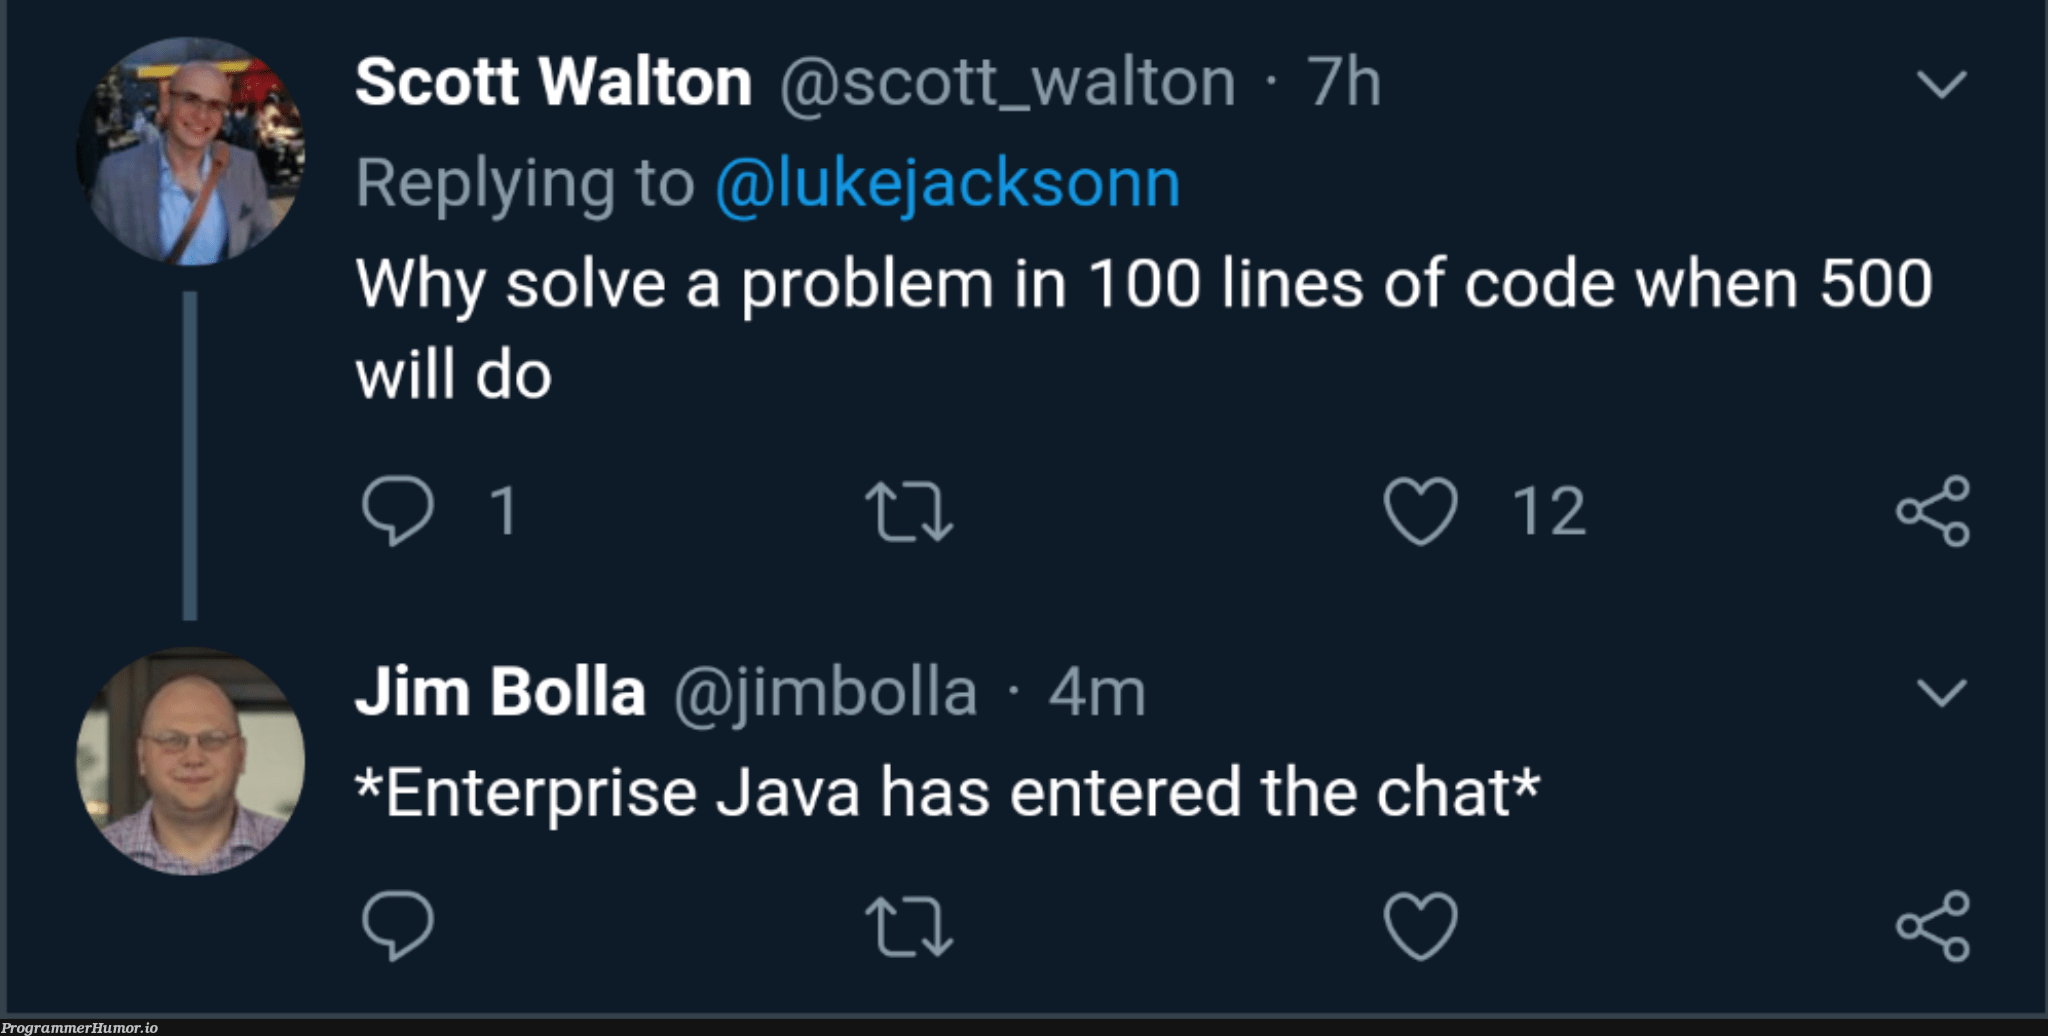View Jim Bolla's profile picture
2048x1036 pixels.
click(x=190, y=762)
